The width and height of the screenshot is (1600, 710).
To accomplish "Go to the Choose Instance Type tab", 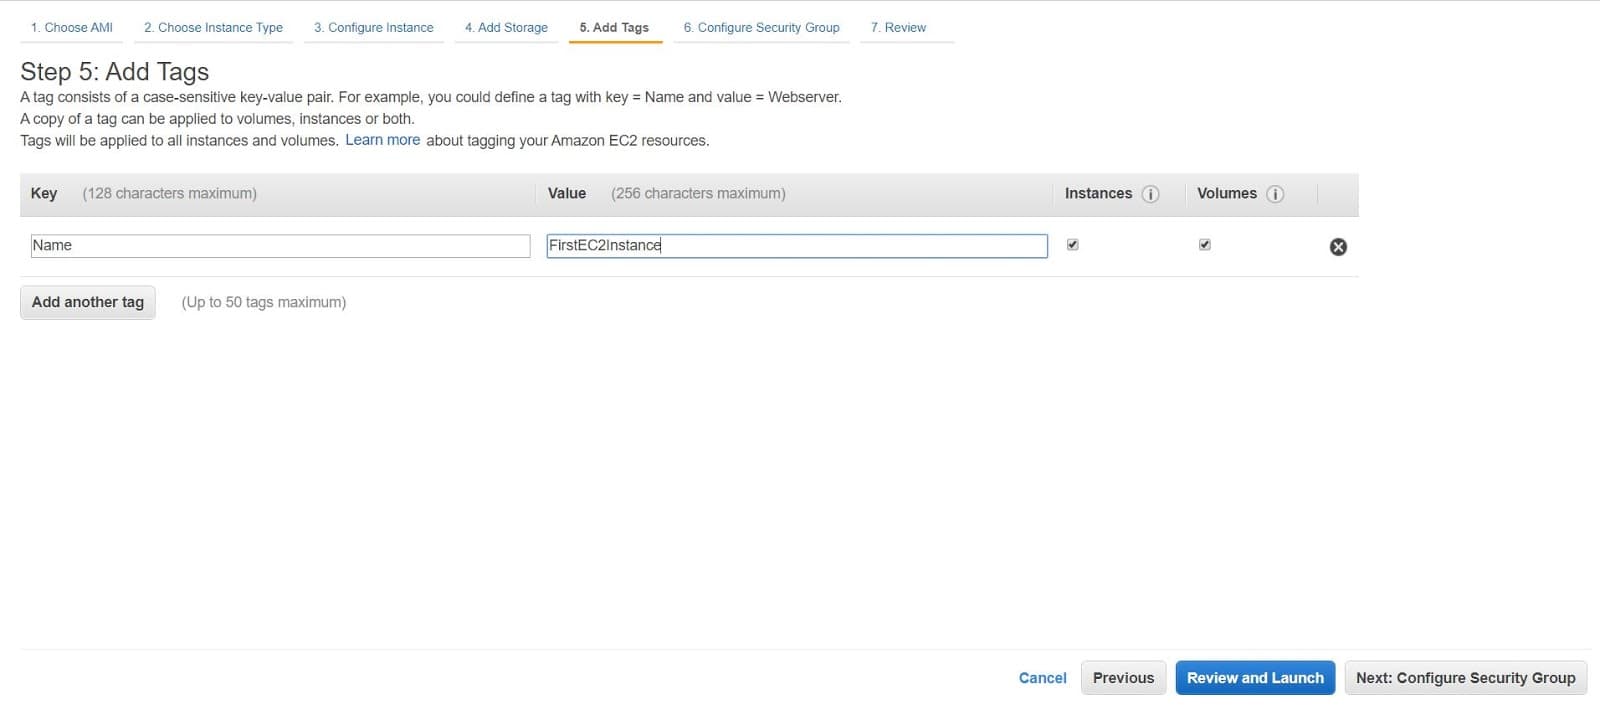I will tap(213, 28).
